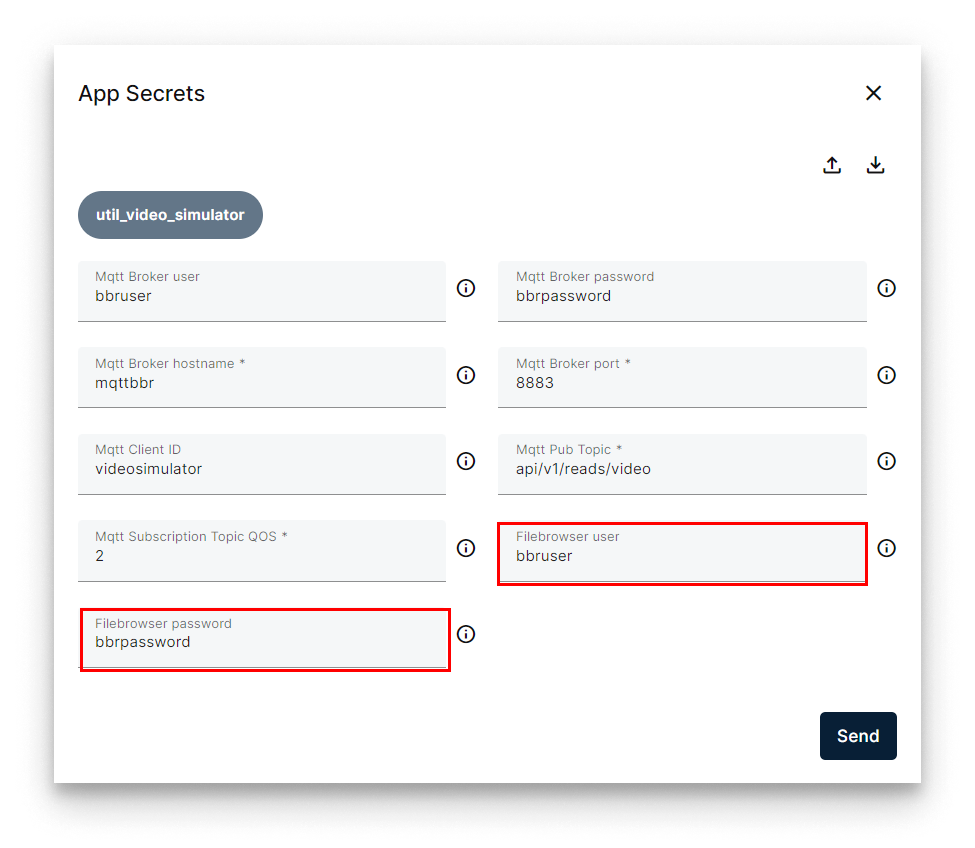
Task: Click the Send button
Action: [x=858, y=735]
